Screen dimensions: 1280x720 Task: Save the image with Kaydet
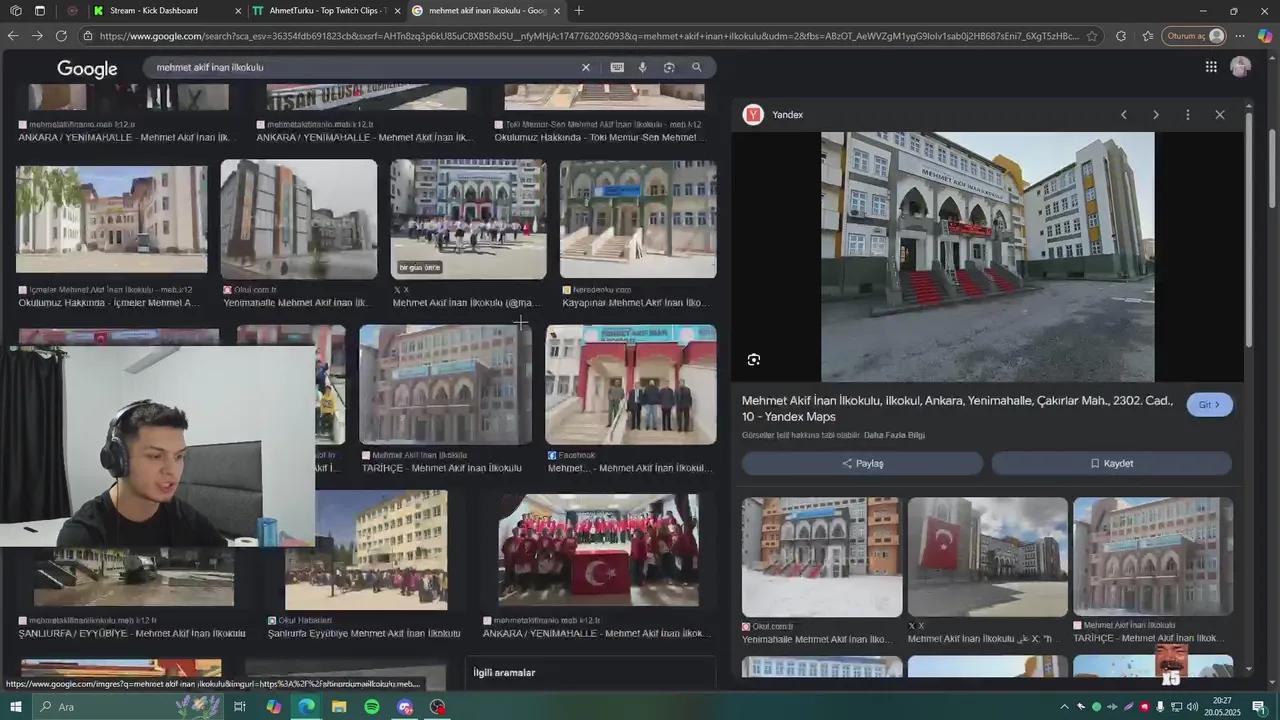(1112, 464)
